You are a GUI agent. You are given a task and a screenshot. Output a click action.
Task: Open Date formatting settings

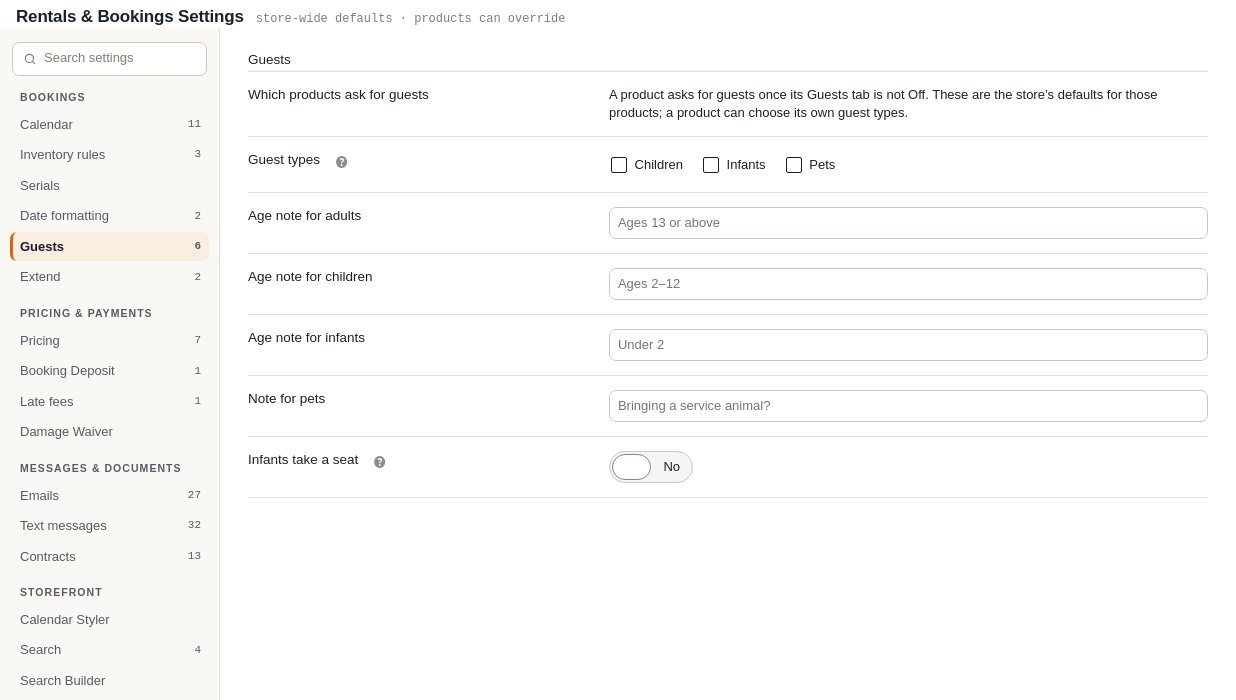click(110, 216)
